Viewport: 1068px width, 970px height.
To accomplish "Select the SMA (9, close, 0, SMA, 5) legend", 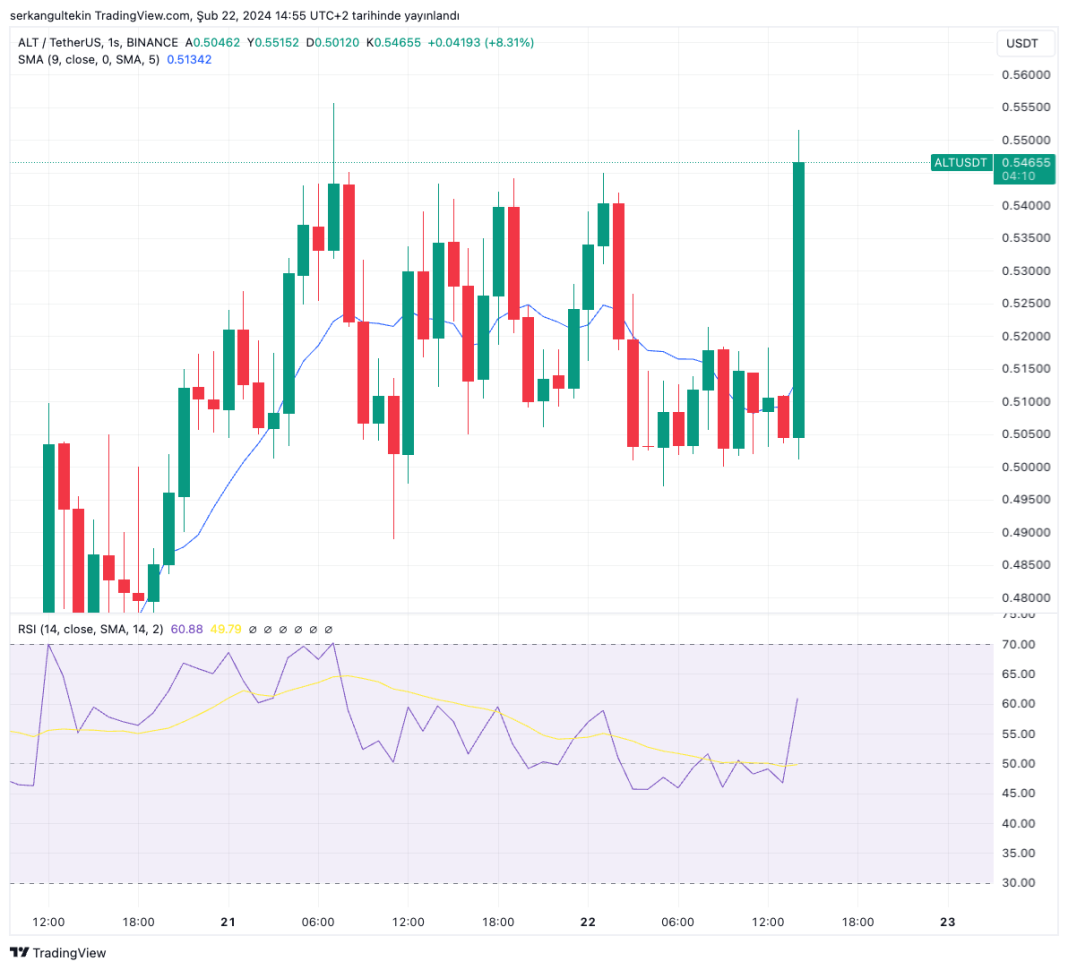I will pyautogui.click(x=89, y=59).
